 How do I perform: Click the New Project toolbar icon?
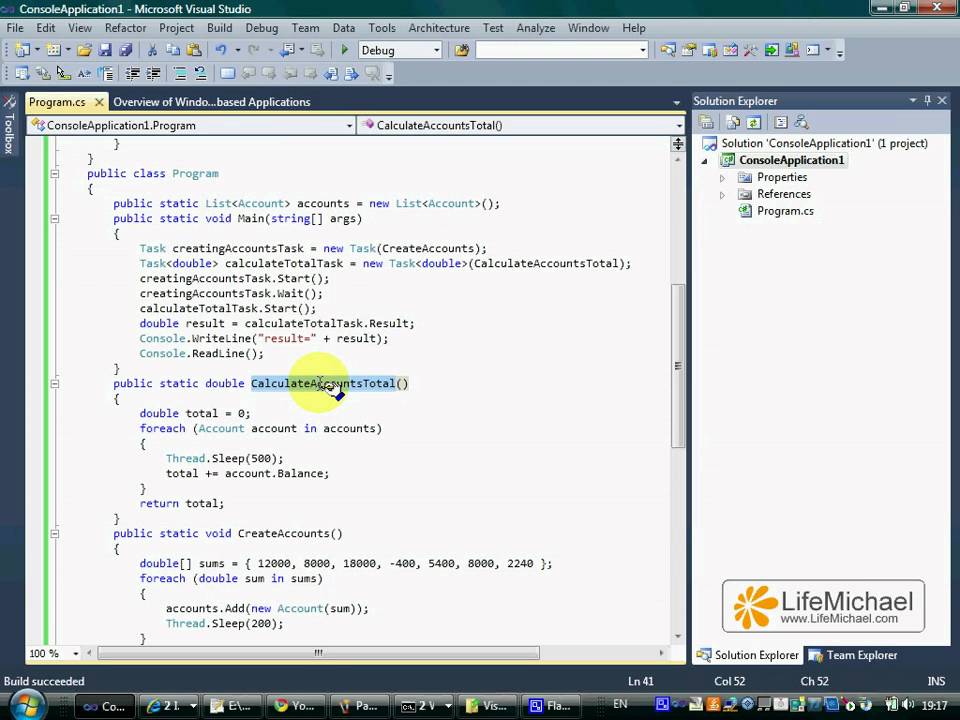point(22,50)
